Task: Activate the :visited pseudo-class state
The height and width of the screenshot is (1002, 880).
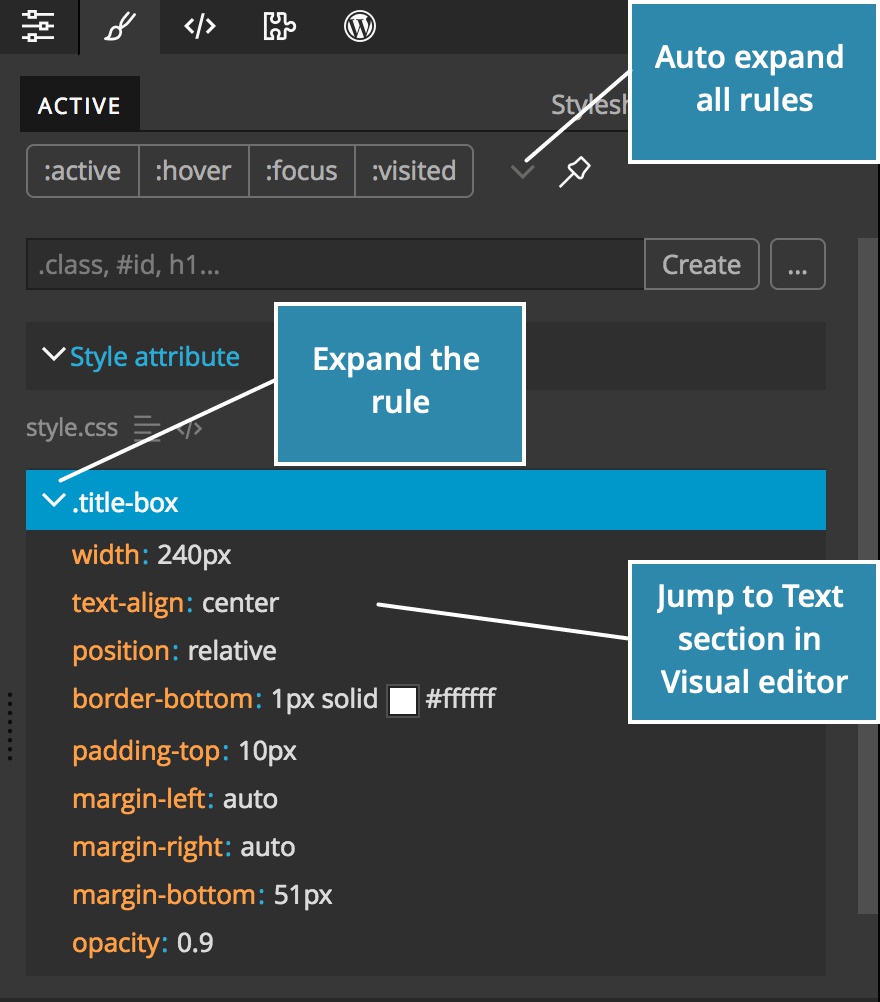Action: coord(414,171)
